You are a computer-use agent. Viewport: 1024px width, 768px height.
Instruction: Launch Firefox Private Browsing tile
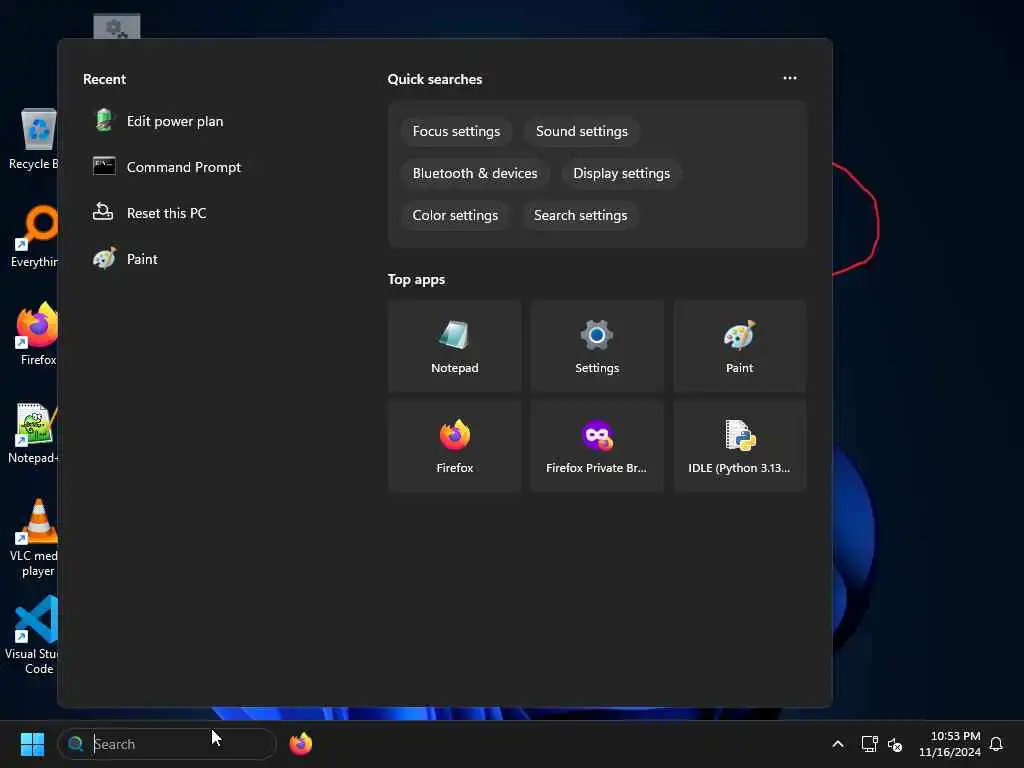pos(597,446)
